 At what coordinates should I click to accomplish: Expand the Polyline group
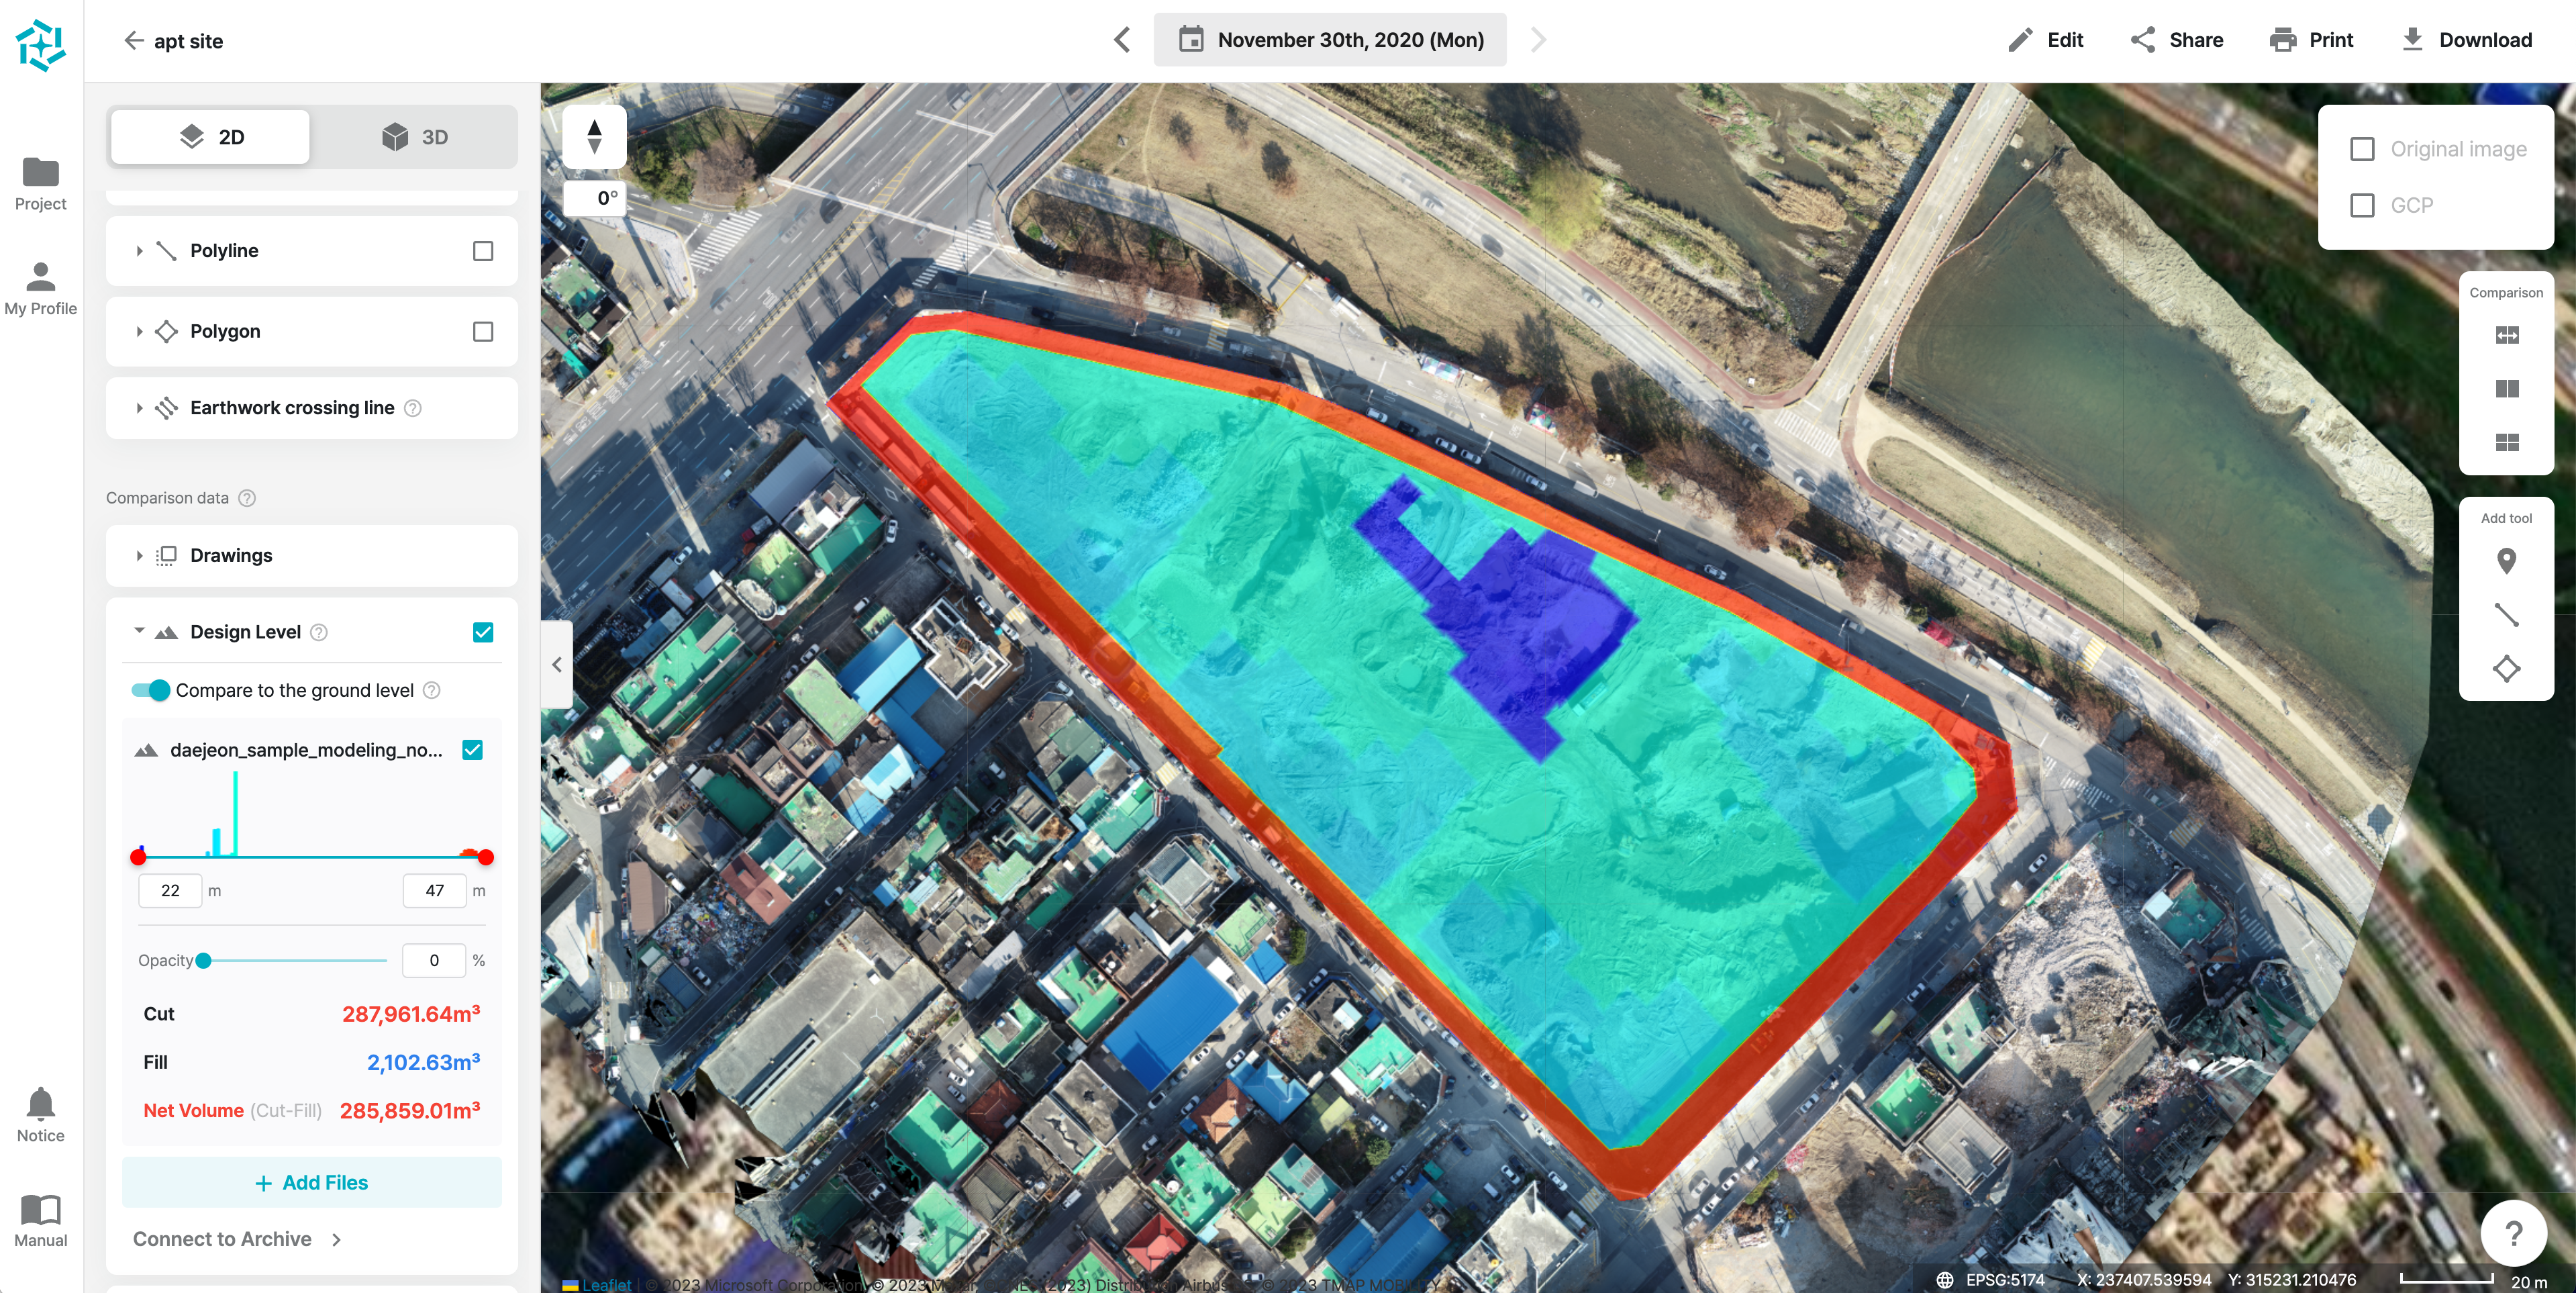139,251
